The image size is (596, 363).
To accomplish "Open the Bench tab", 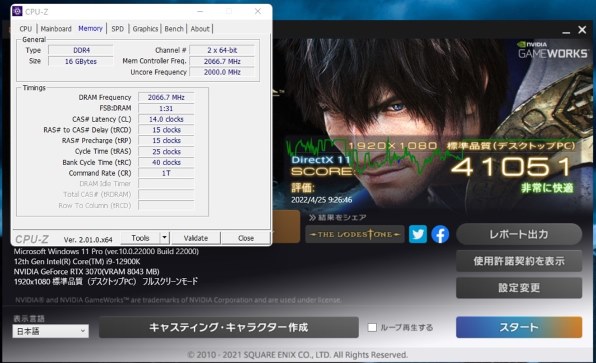I will (x=174, y=29).
